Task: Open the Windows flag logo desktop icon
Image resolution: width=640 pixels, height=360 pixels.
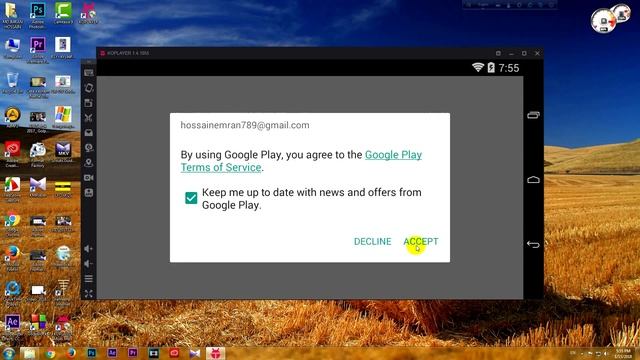Action: click(x=63, y=118)
